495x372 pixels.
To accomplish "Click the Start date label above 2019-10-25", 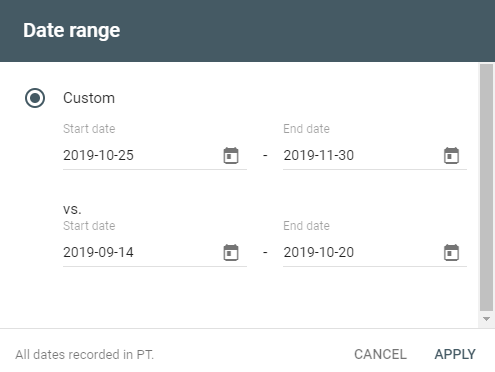I will pos(89,129).
